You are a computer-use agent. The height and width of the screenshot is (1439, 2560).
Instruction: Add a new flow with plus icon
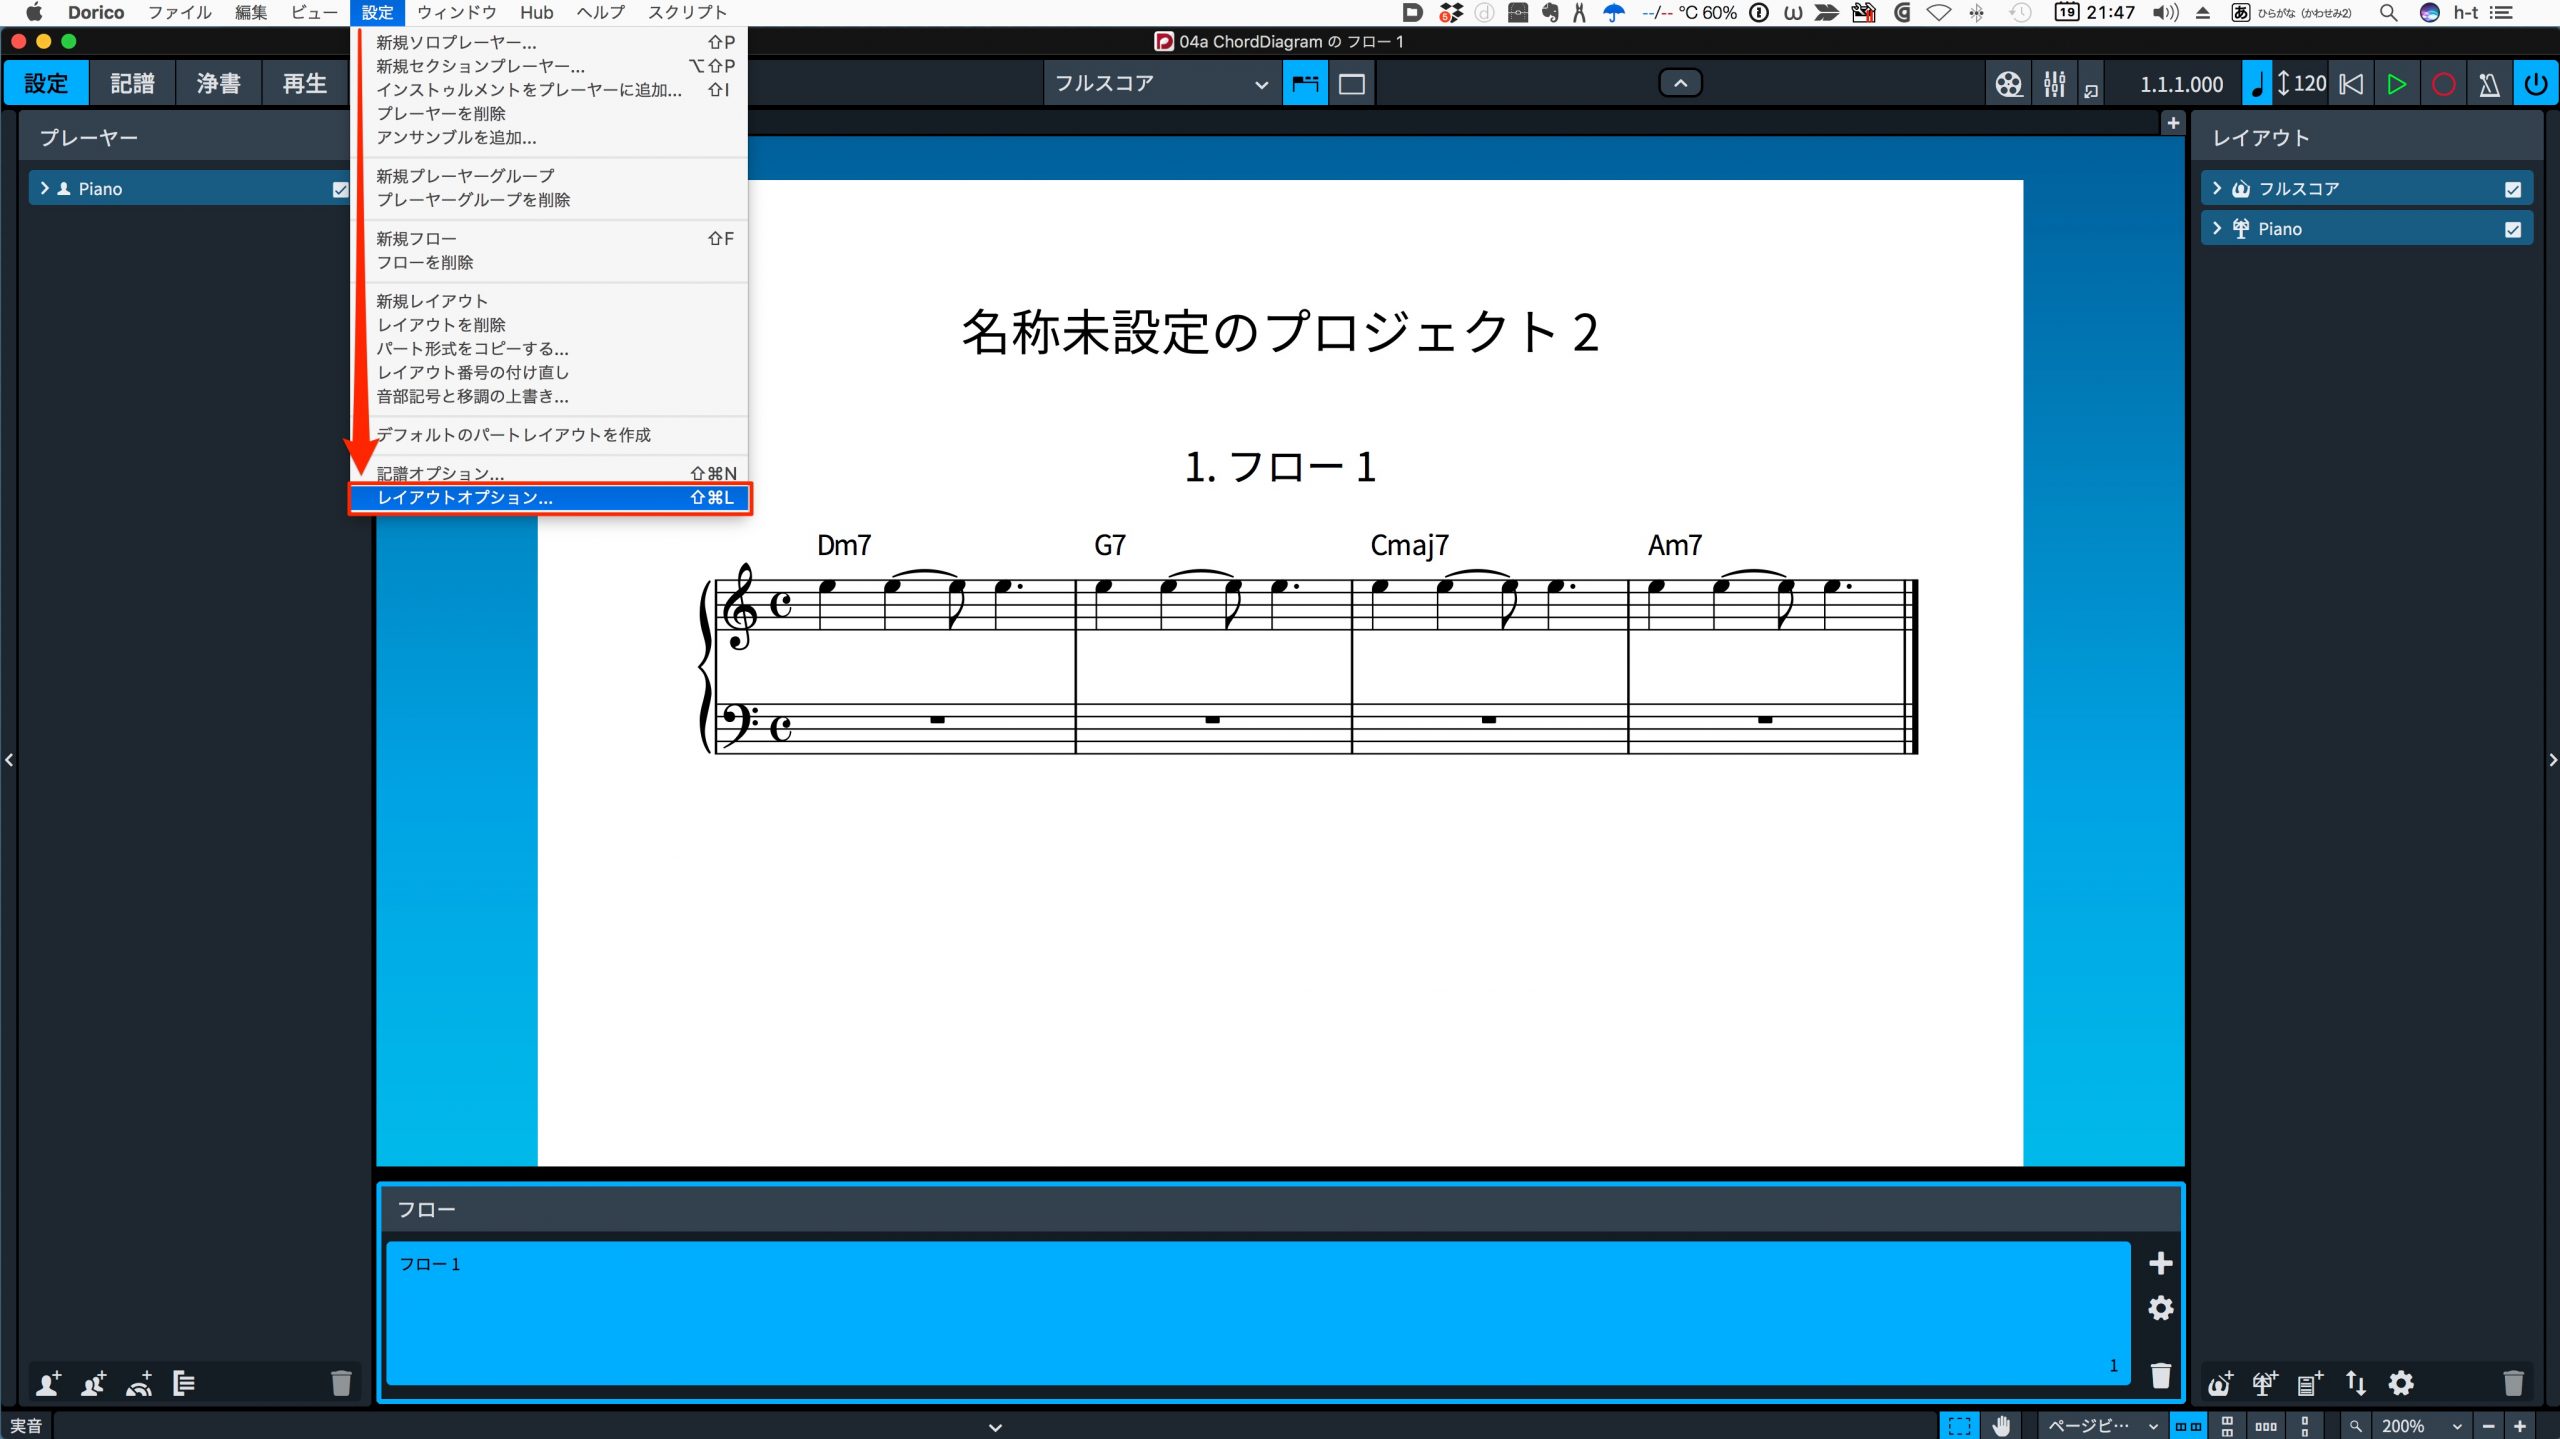click(x=2160, y=1263)
